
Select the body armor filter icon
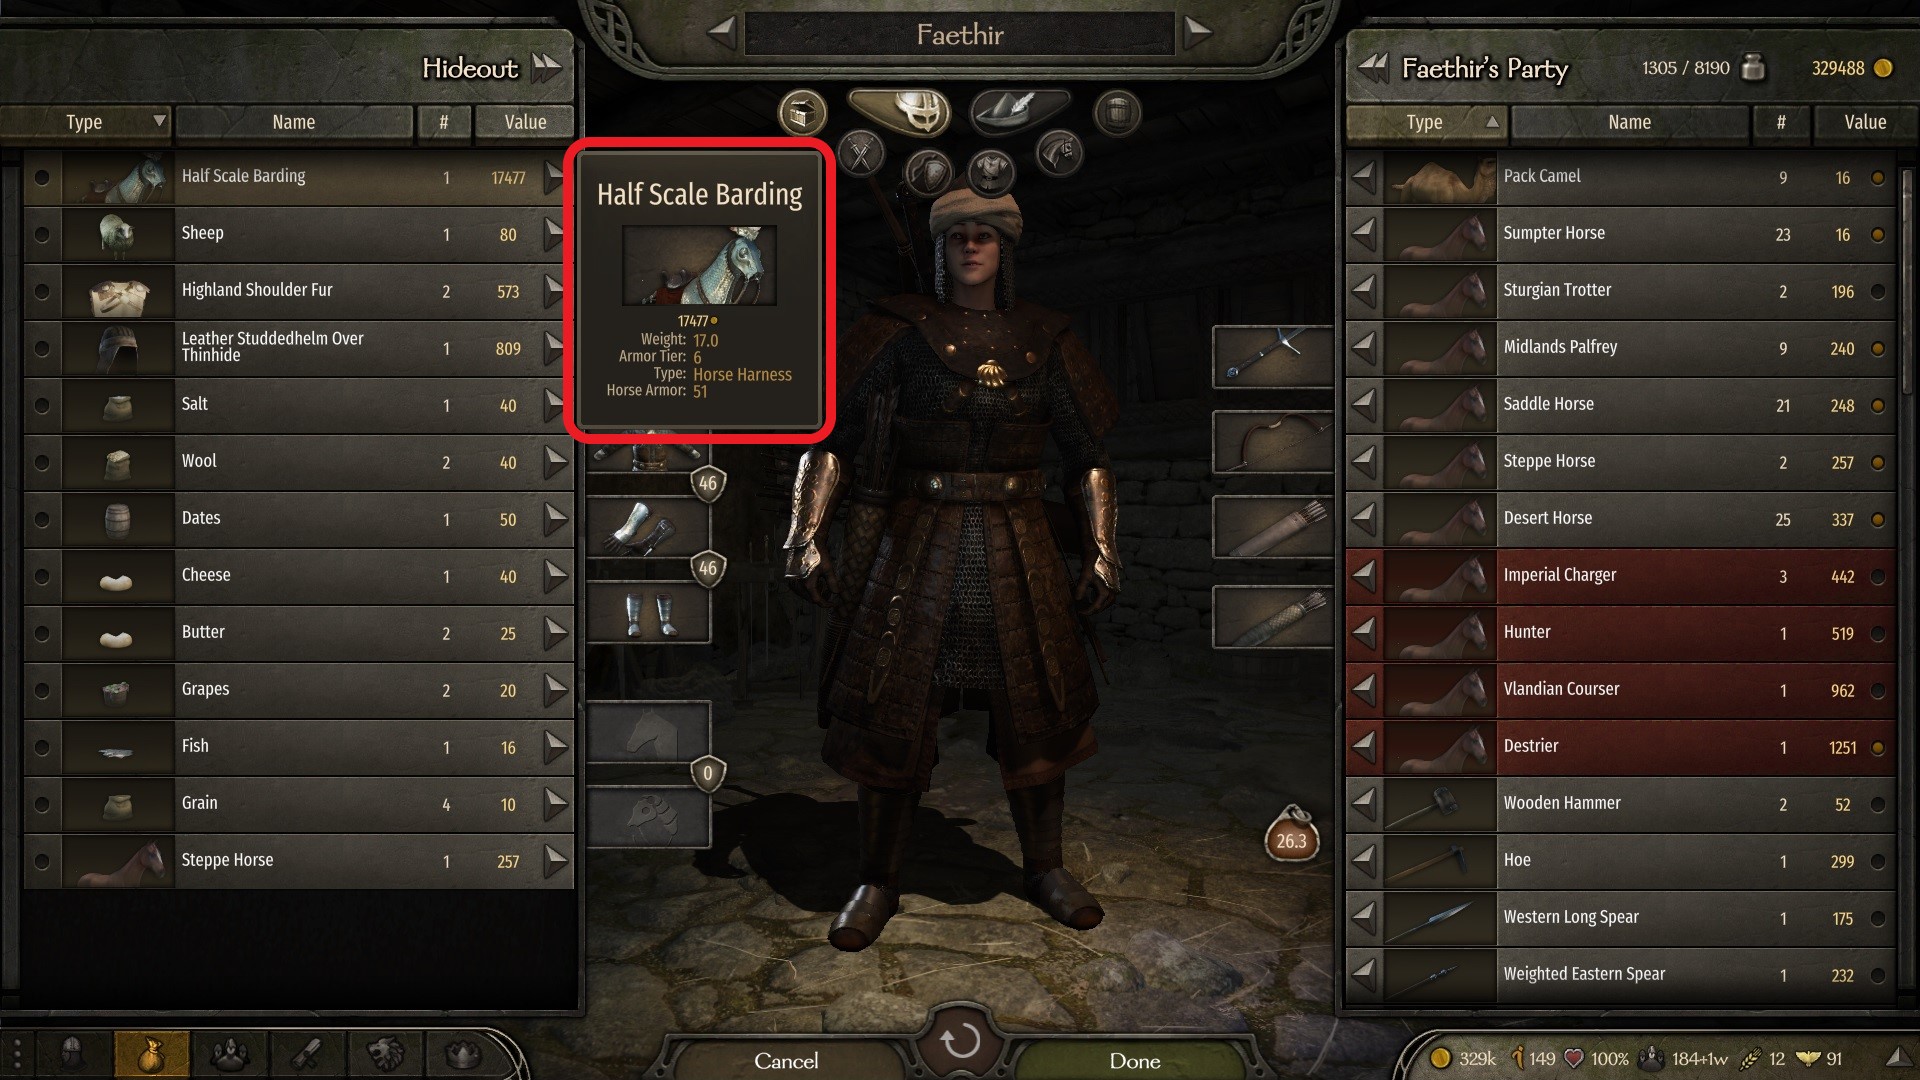[991, 172]
